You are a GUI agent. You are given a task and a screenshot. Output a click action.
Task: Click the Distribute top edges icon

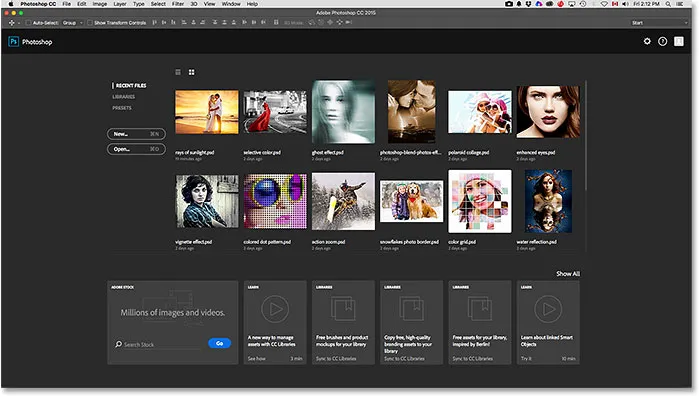[x=215, y=22]
